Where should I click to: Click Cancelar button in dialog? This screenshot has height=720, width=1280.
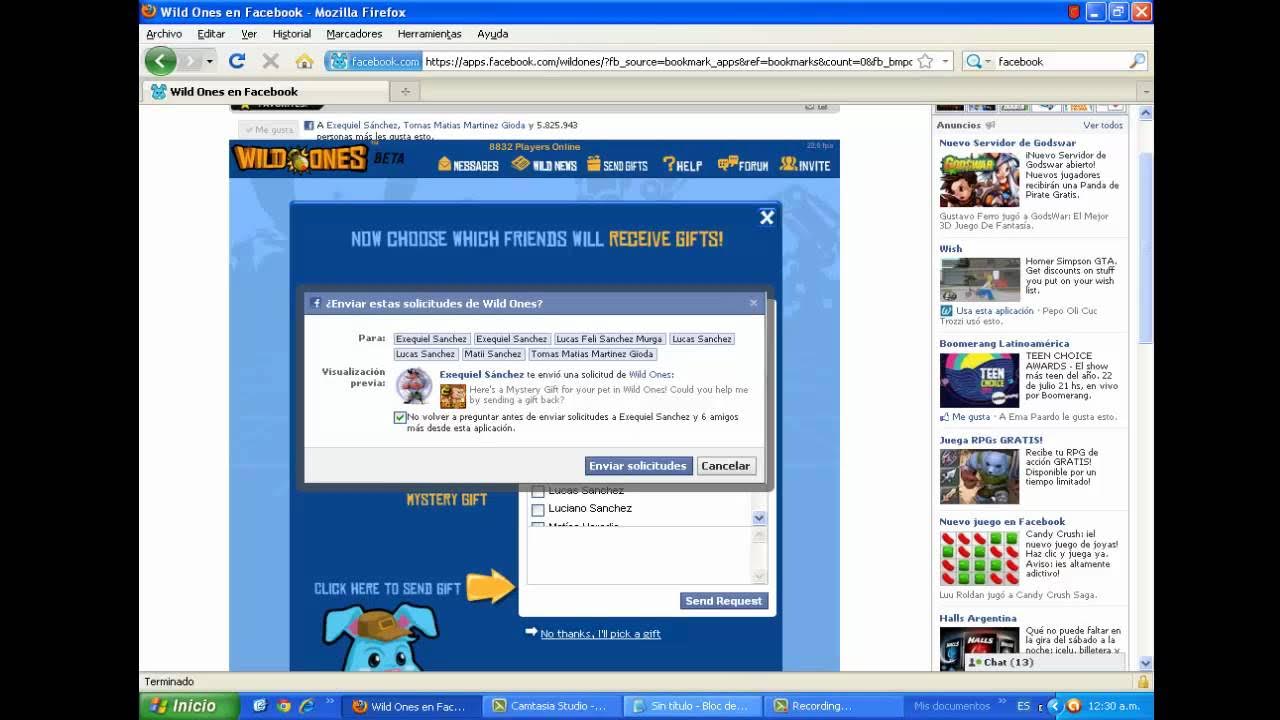click(x=725, y=466)
